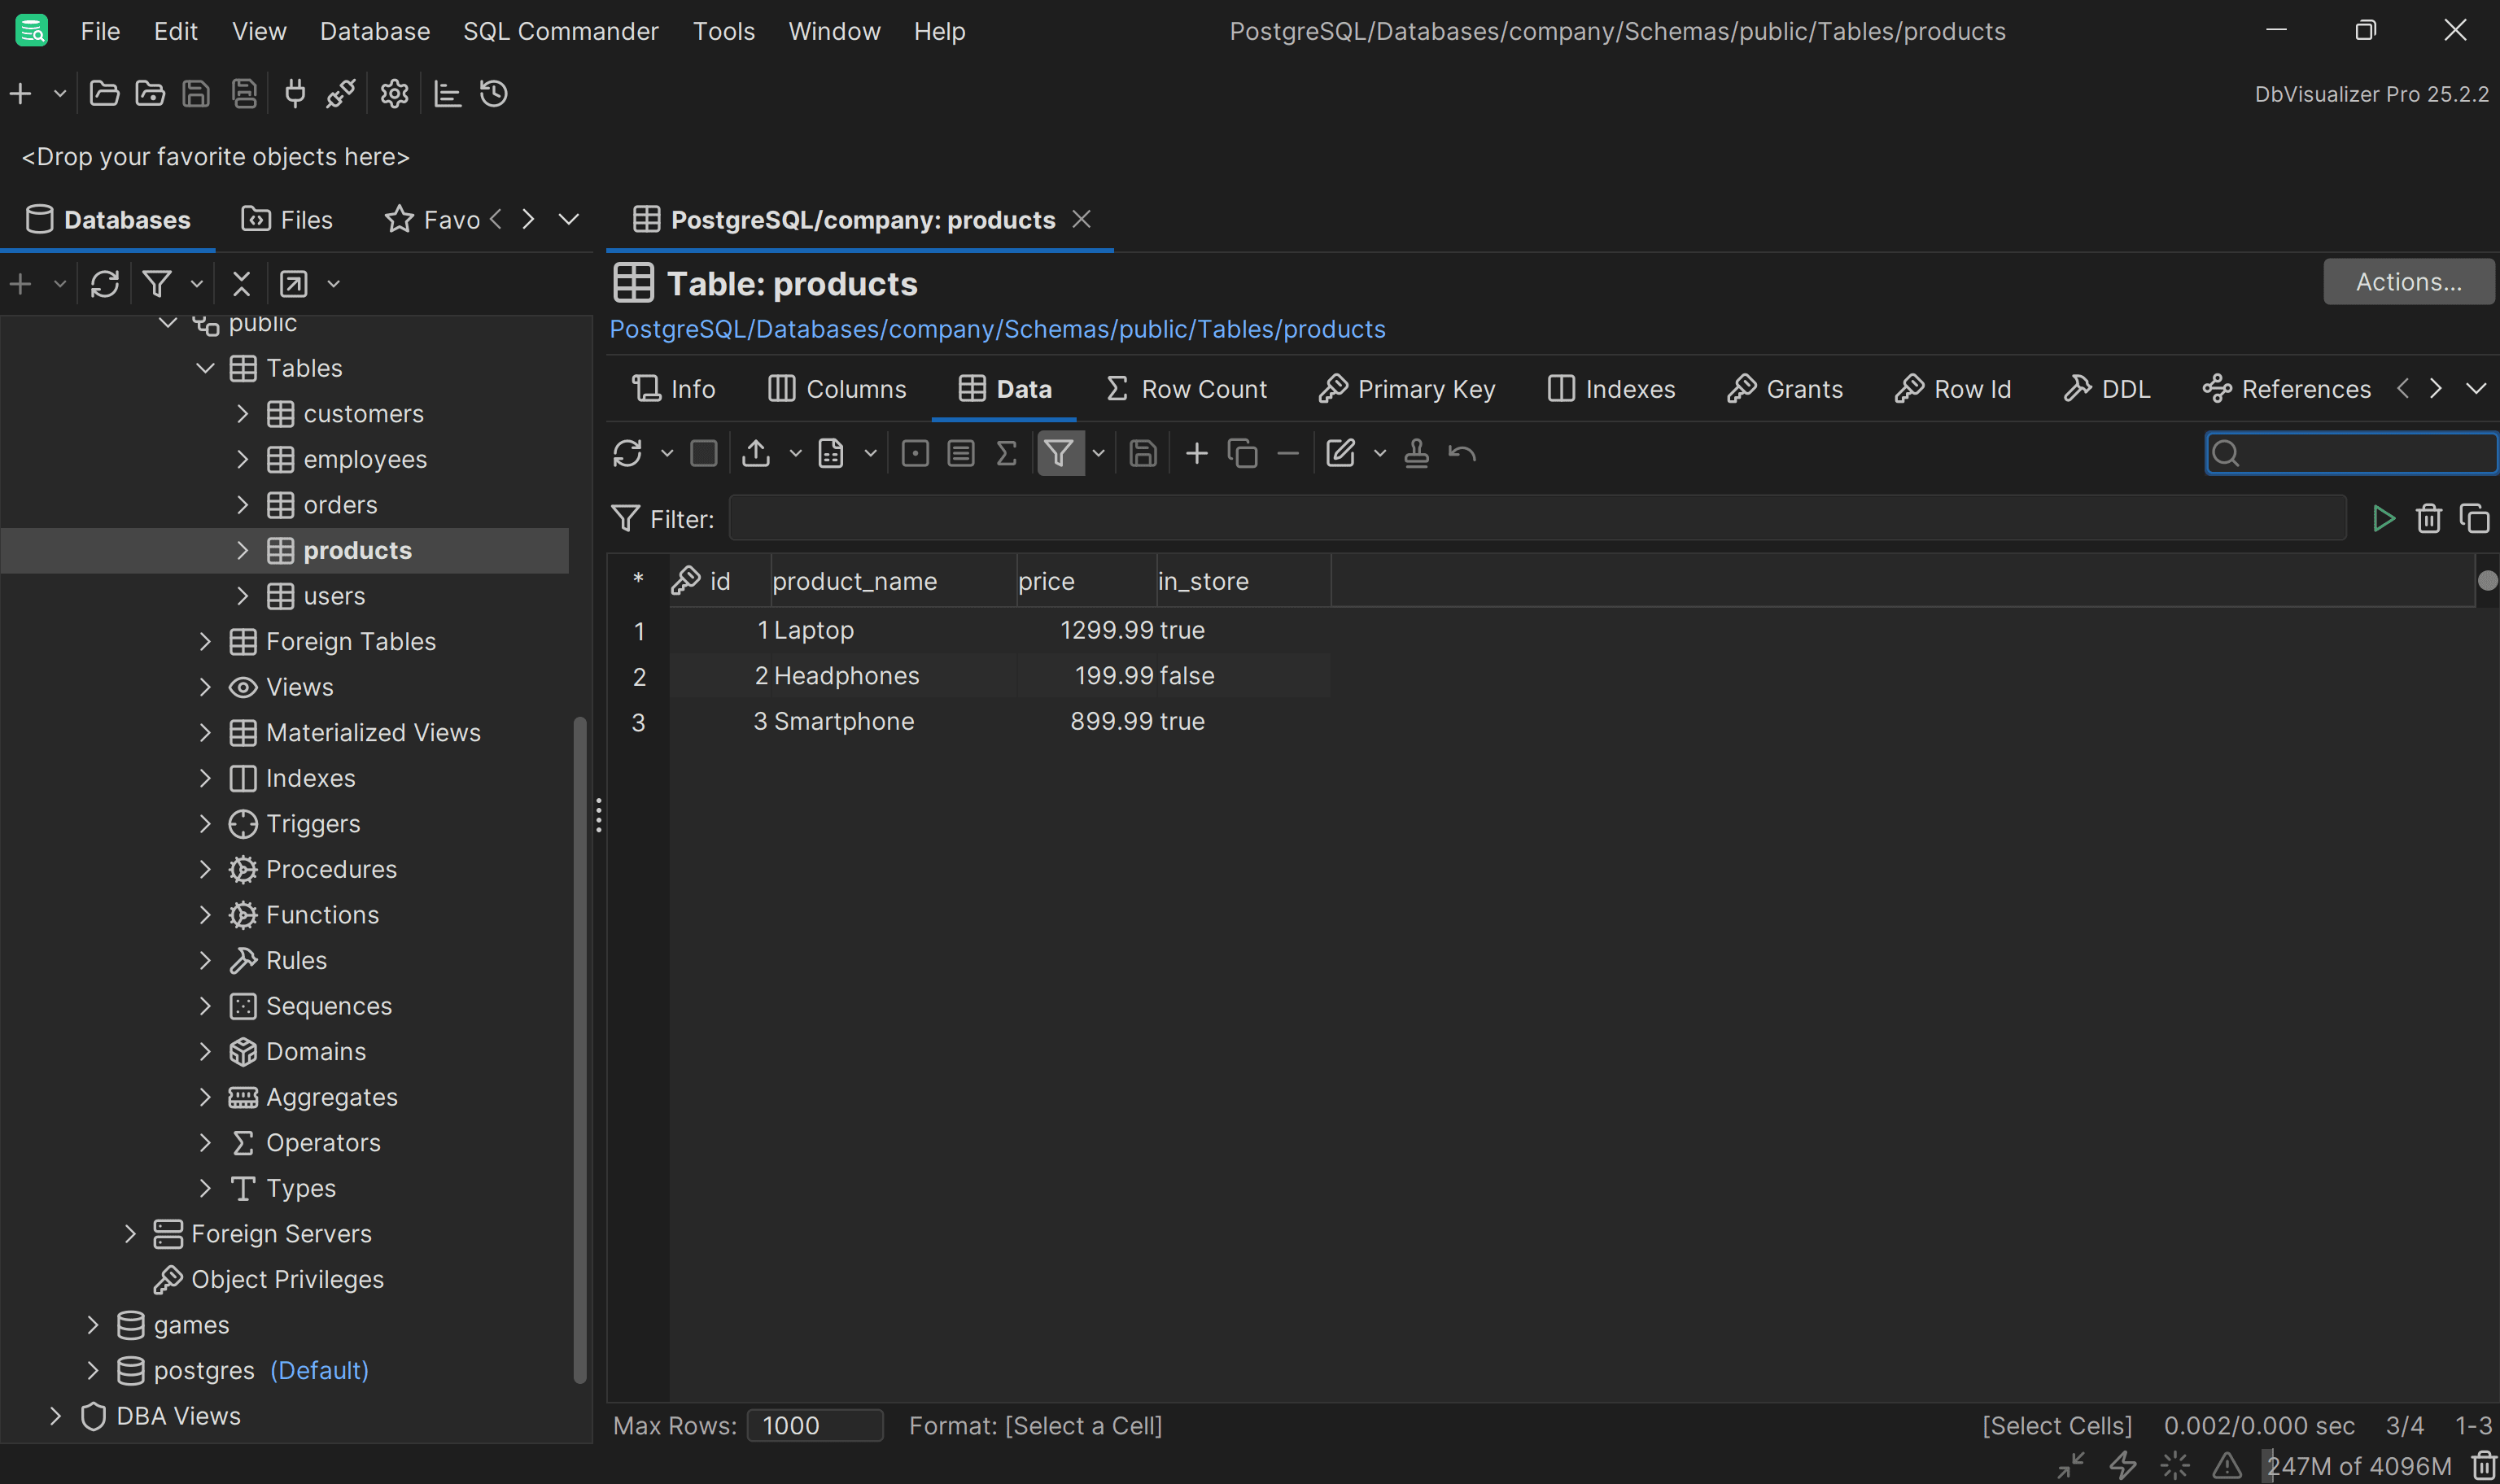Delete selected row minus icon

(1288, 454)
